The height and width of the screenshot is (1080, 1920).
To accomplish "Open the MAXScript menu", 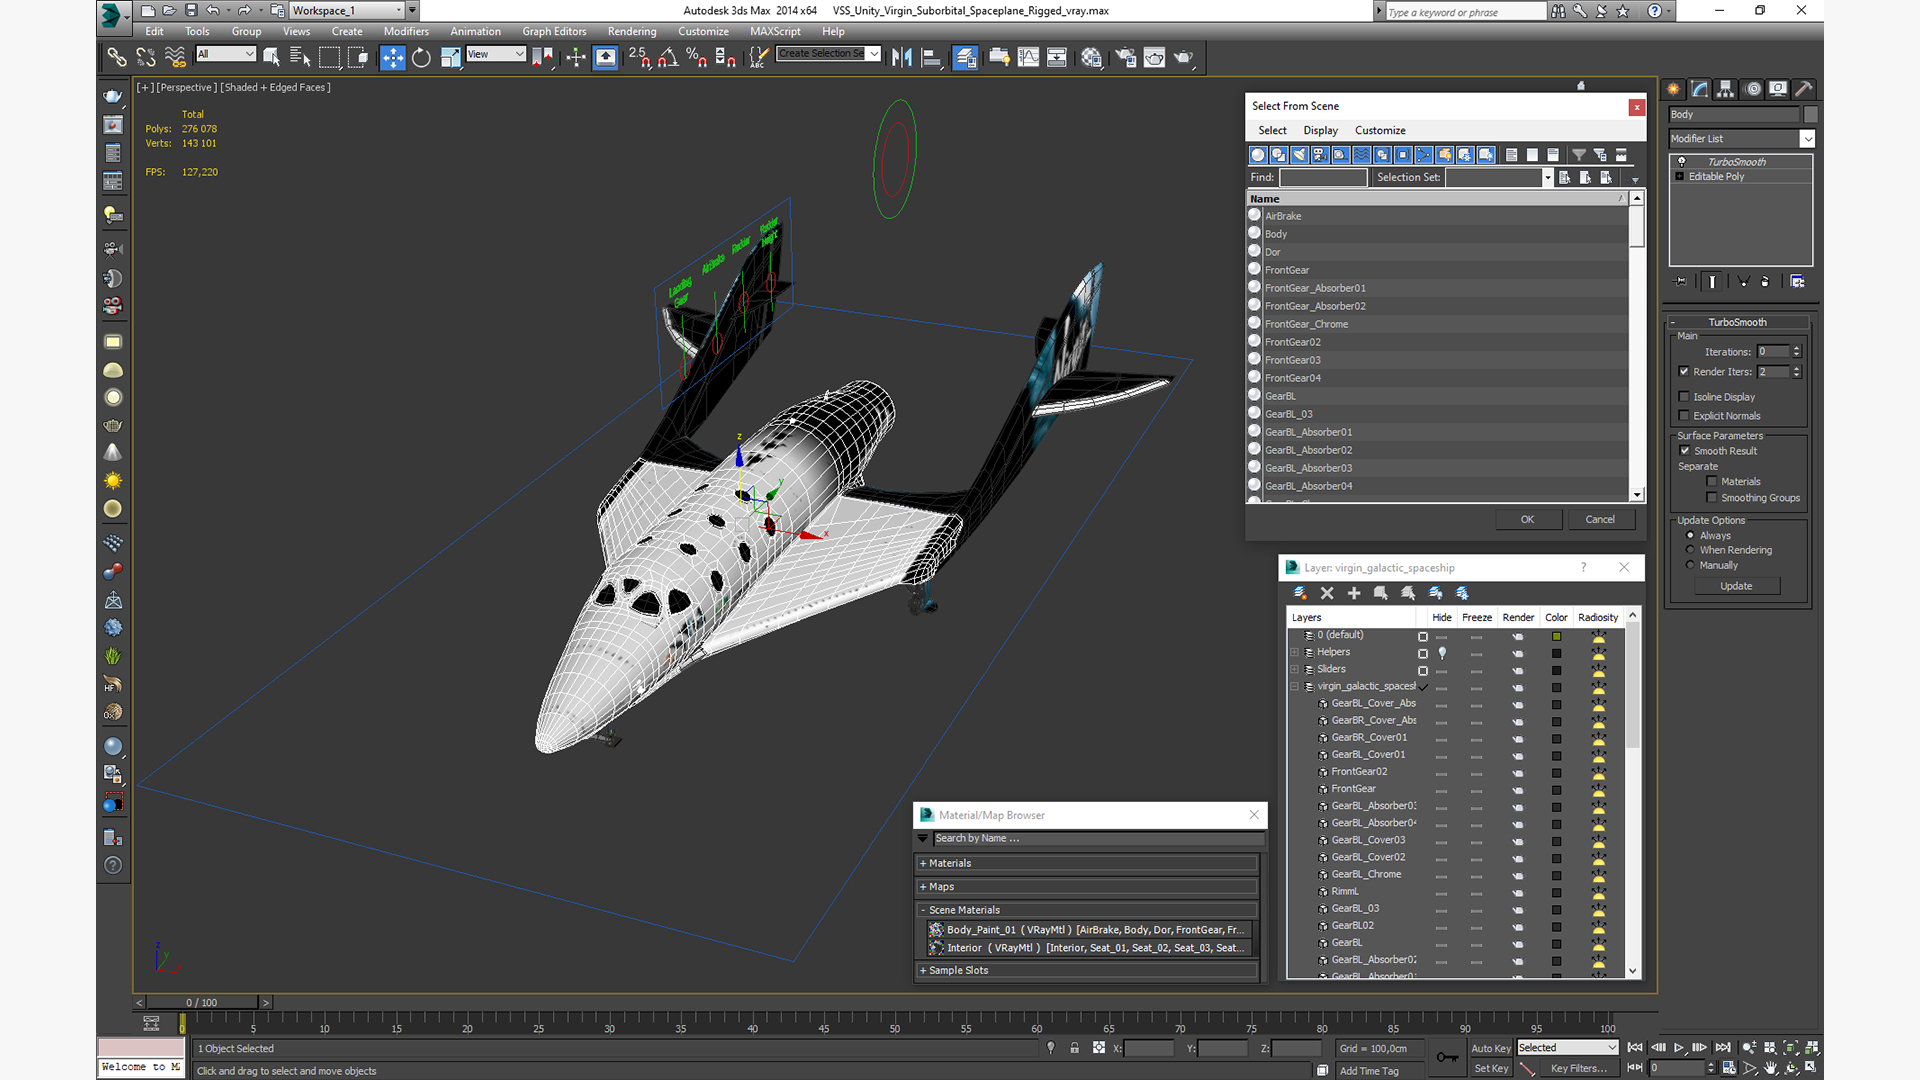I will click(775, 31).
